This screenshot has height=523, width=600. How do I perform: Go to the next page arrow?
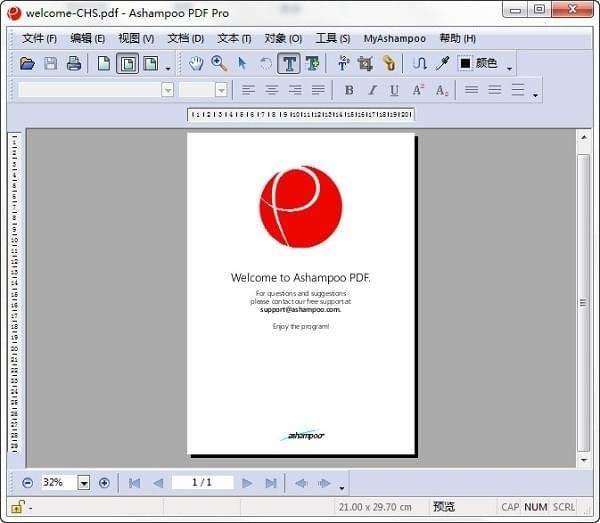pyautogui.click(x=247, y=483)
